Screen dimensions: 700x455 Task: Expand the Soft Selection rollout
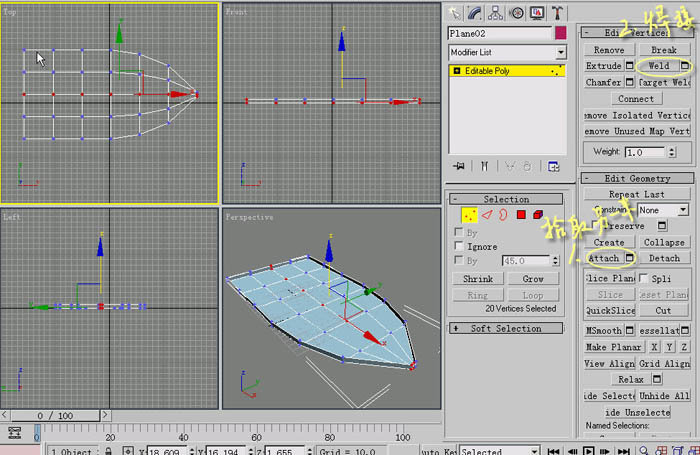(506, 328)
